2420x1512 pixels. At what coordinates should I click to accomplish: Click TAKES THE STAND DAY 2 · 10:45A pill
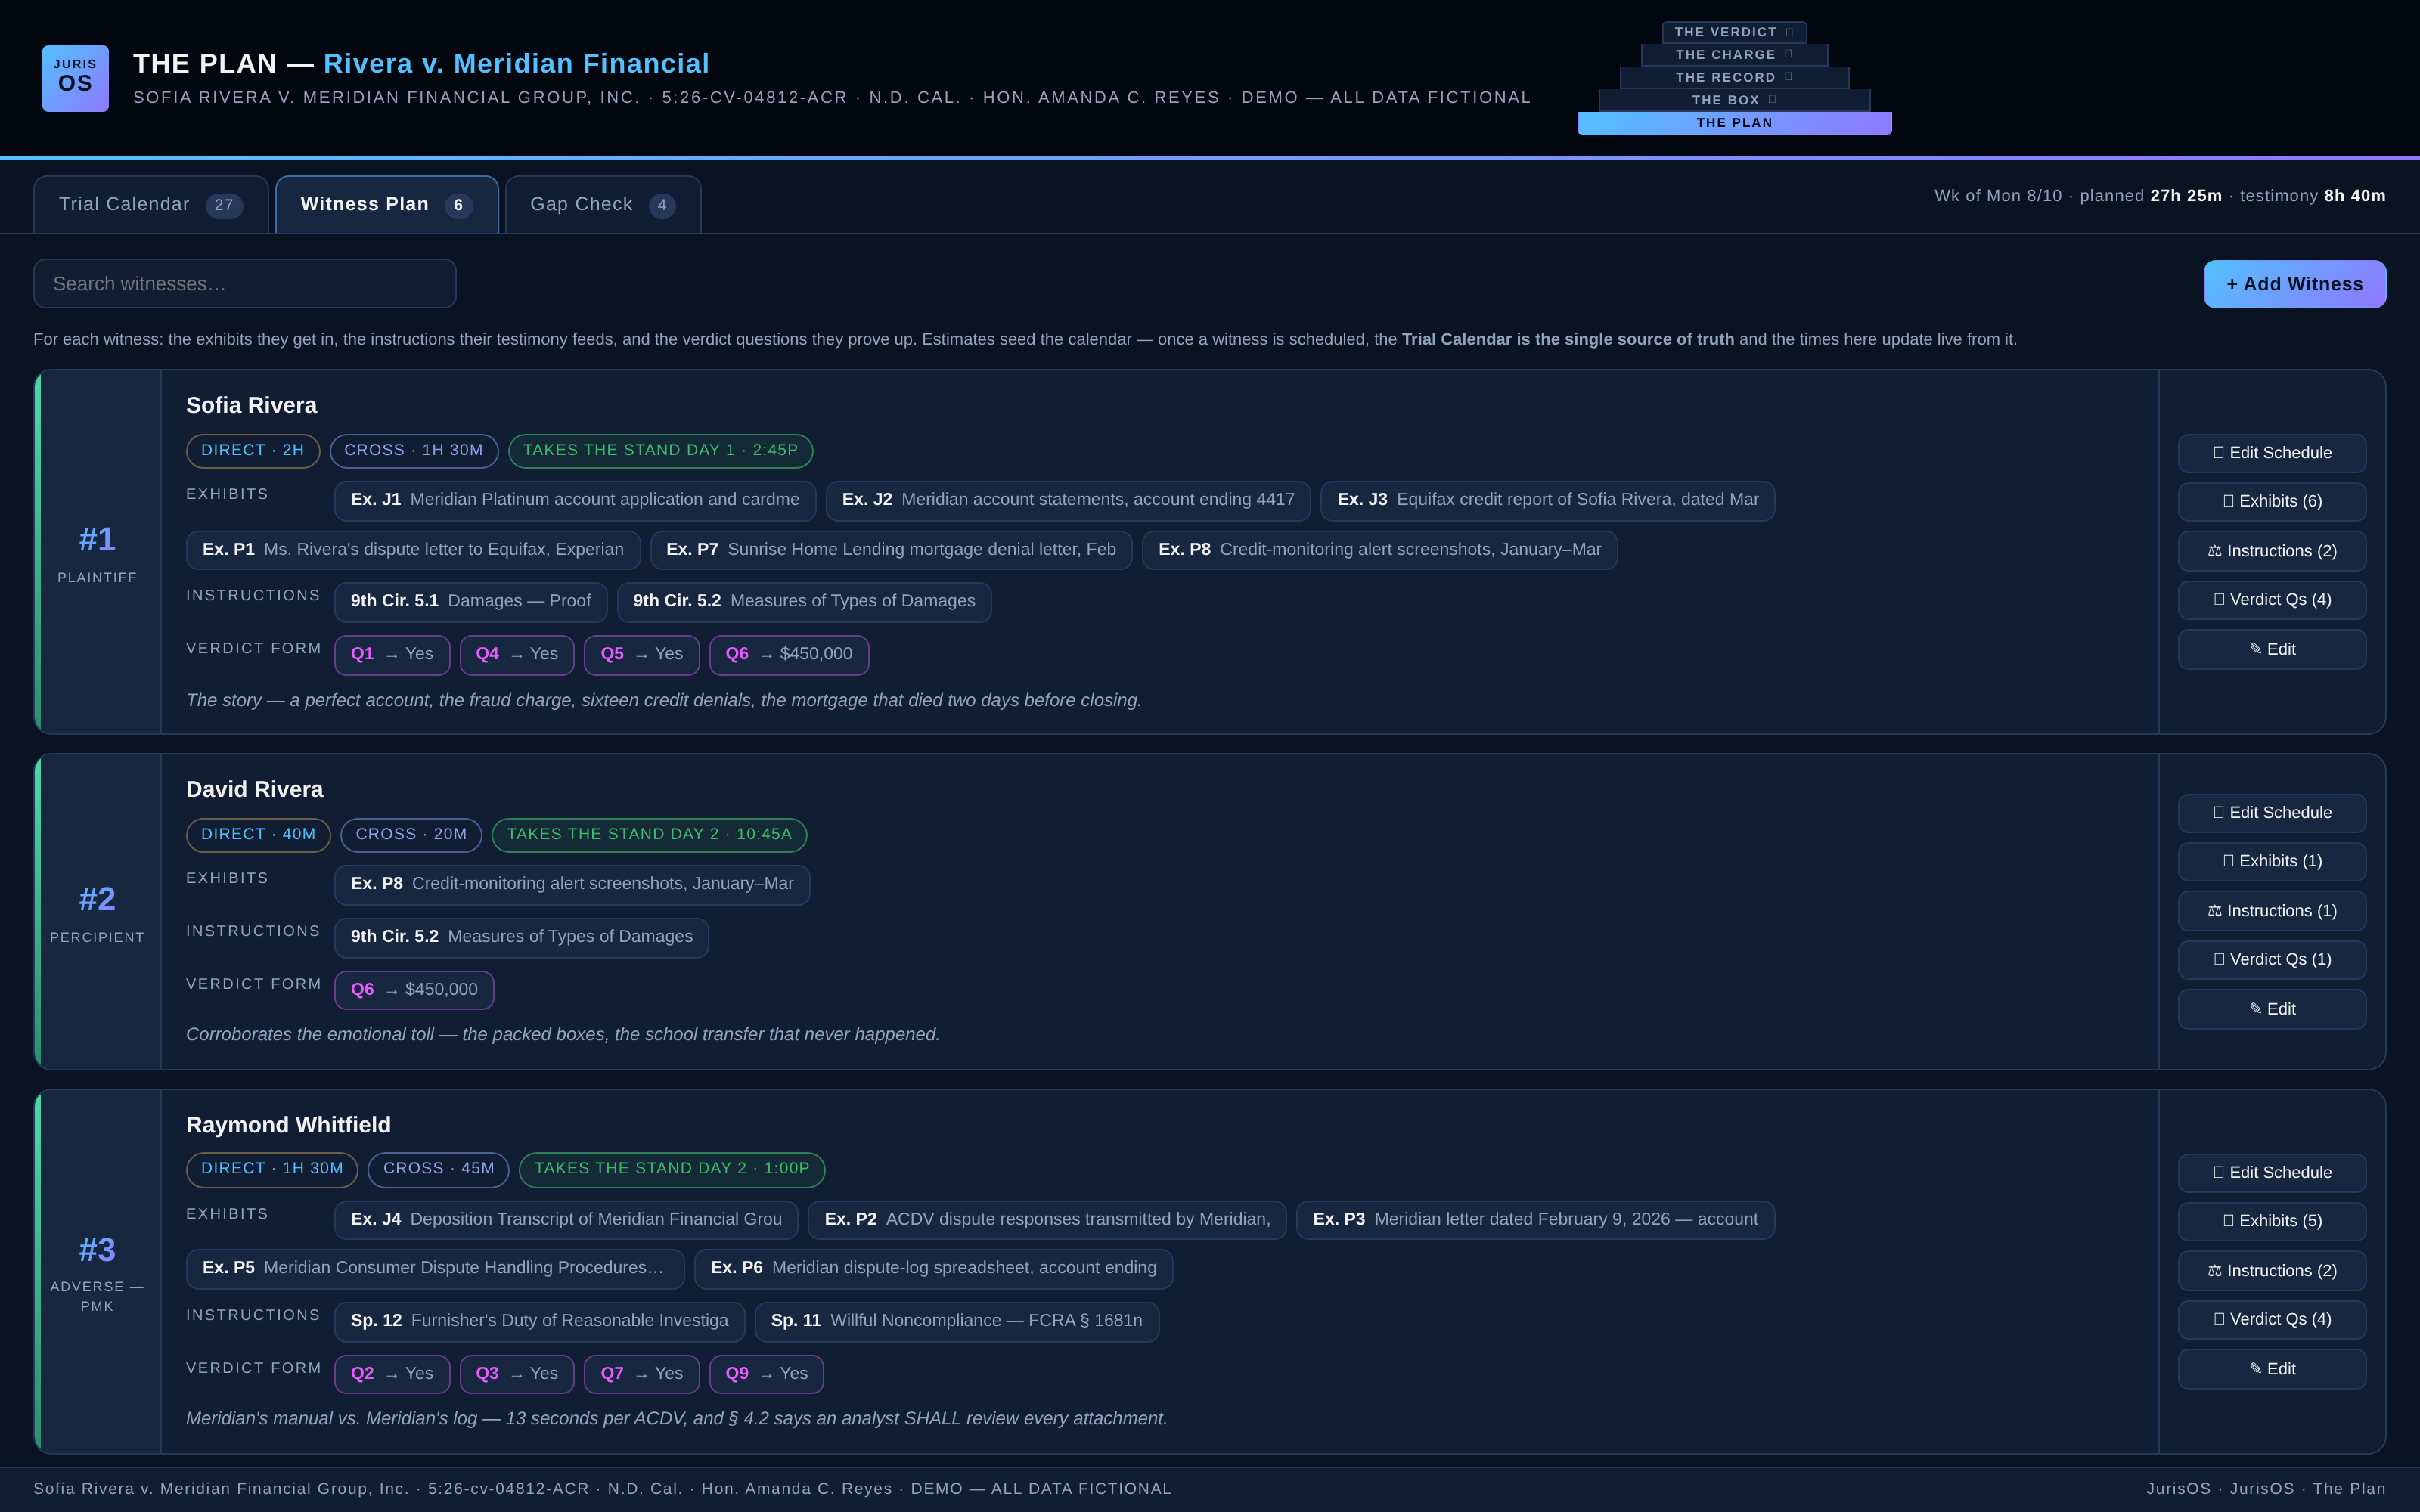(649, 835)
